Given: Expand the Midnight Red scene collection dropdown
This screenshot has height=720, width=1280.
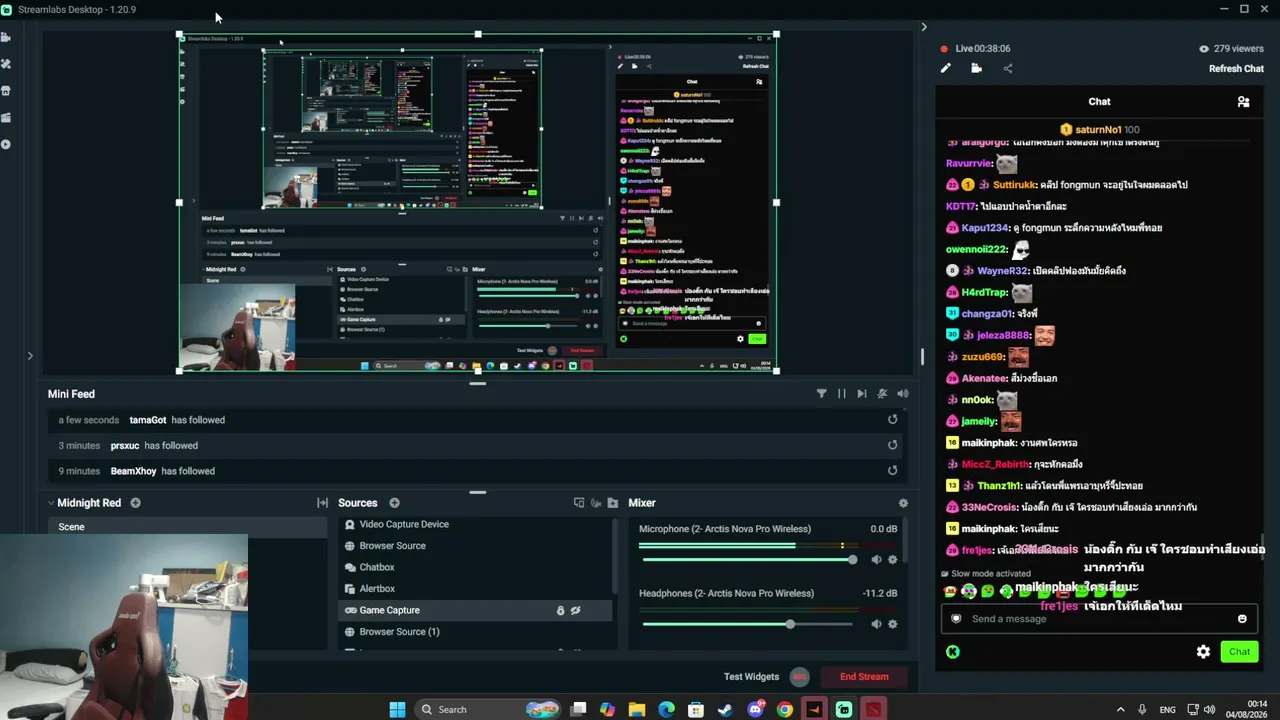Looking at the screenshot, I should coord(51,503).
